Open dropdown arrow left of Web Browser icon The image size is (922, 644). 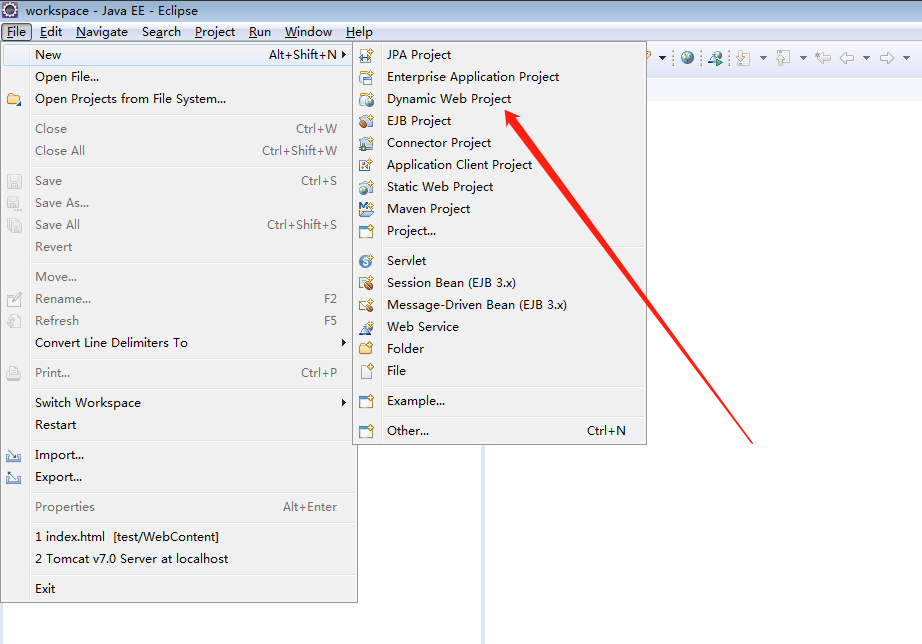click(662, 58)
